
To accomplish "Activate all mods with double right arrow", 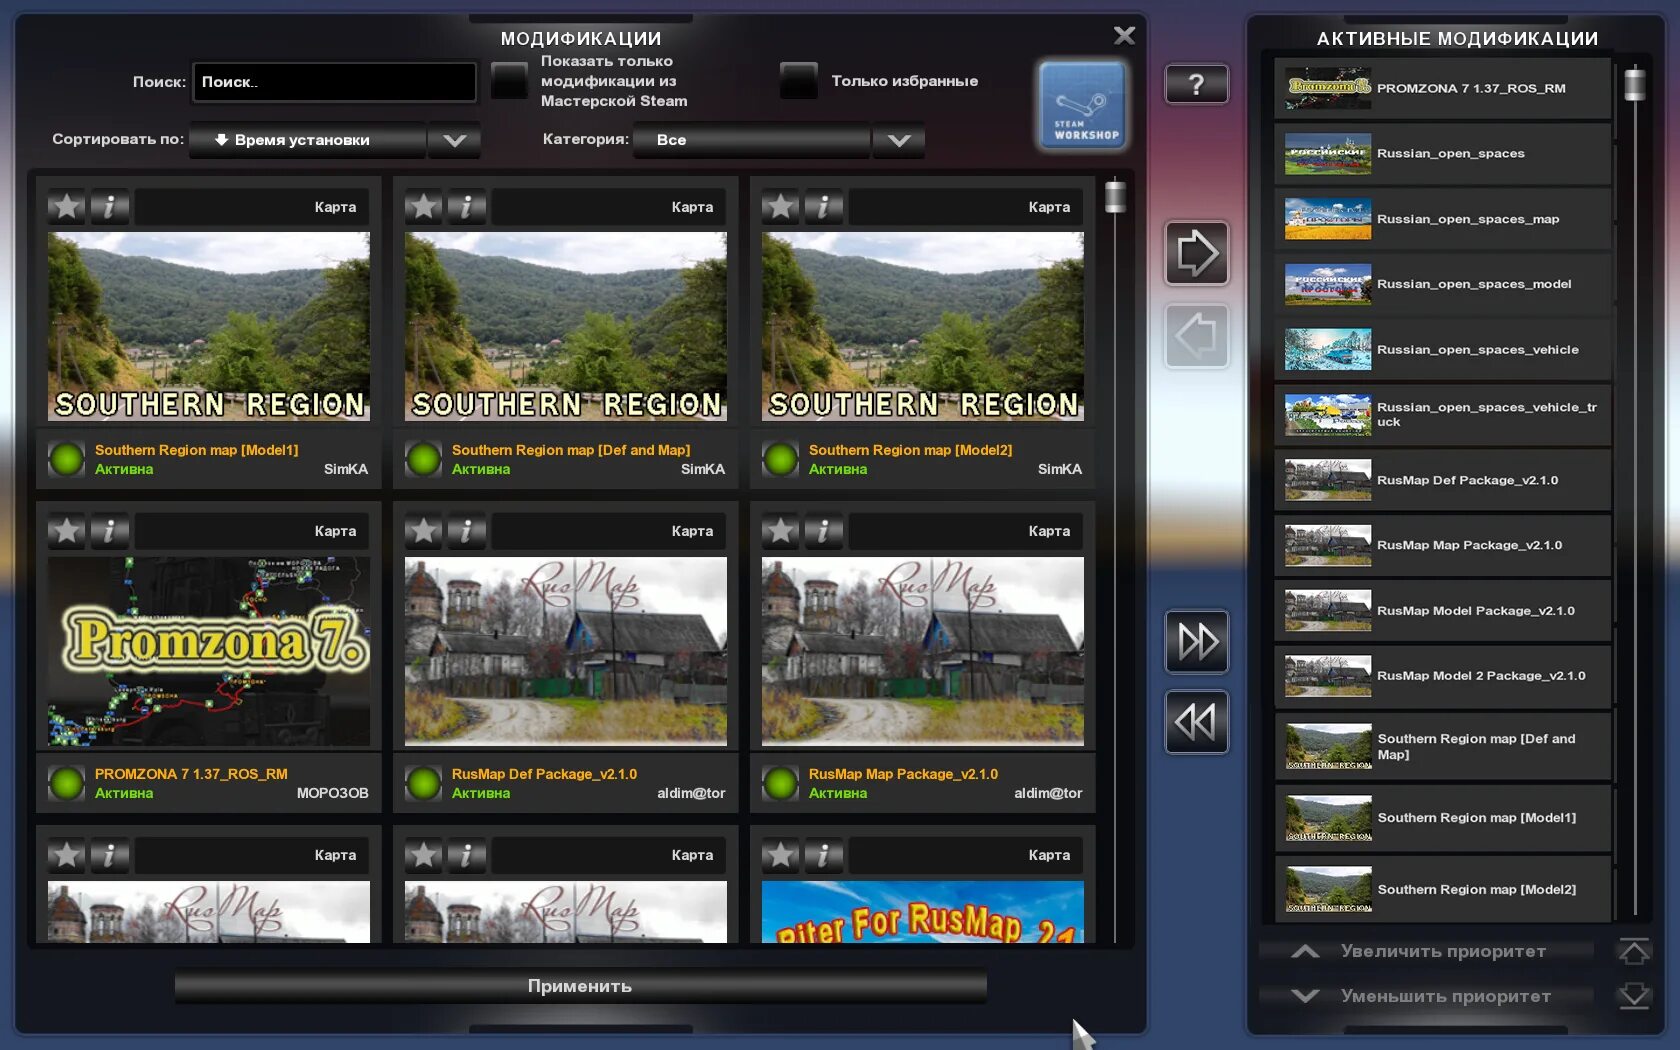I will 1197,641.
